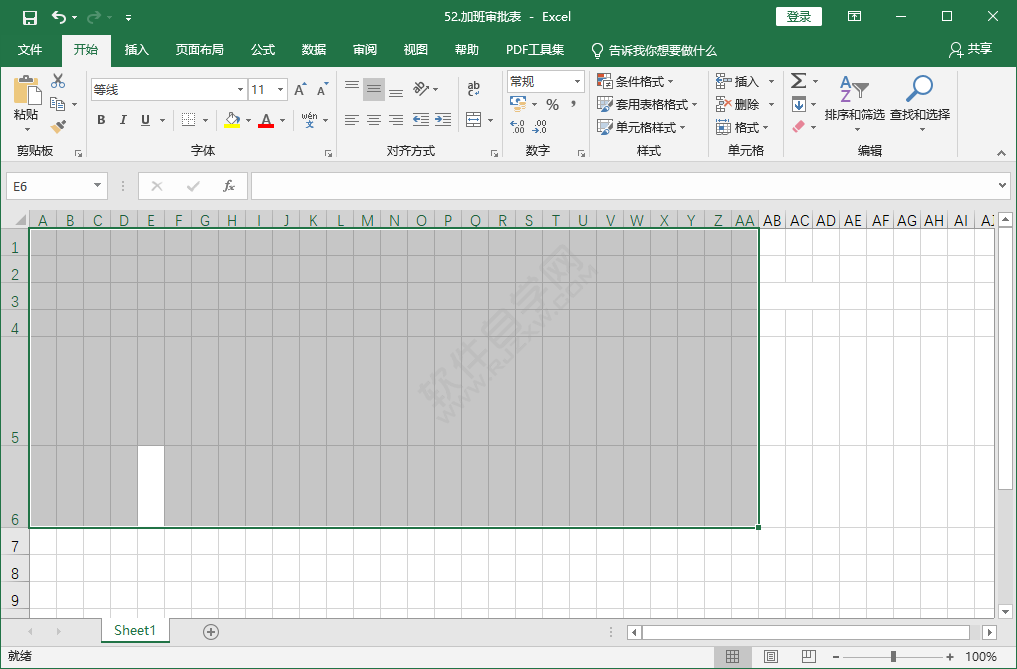Image resolution: width=1017 pixels, height=669 pixels.
Task: Toggle Bold formatting
Action: tap(101, 120)
